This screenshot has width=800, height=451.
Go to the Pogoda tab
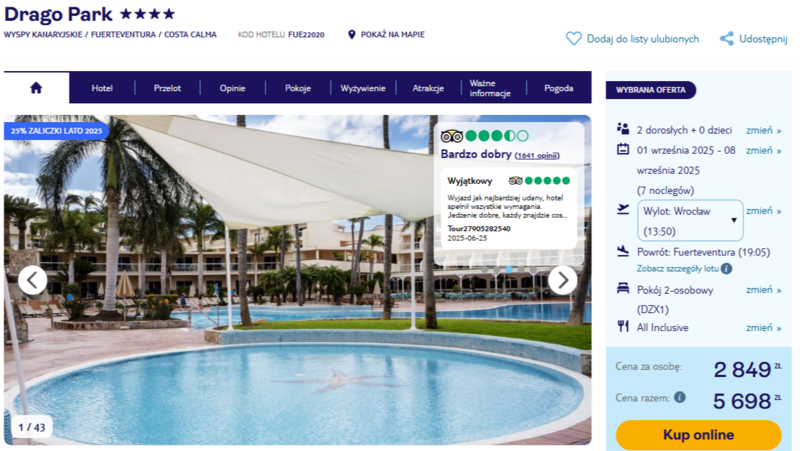tap(559, 88)
